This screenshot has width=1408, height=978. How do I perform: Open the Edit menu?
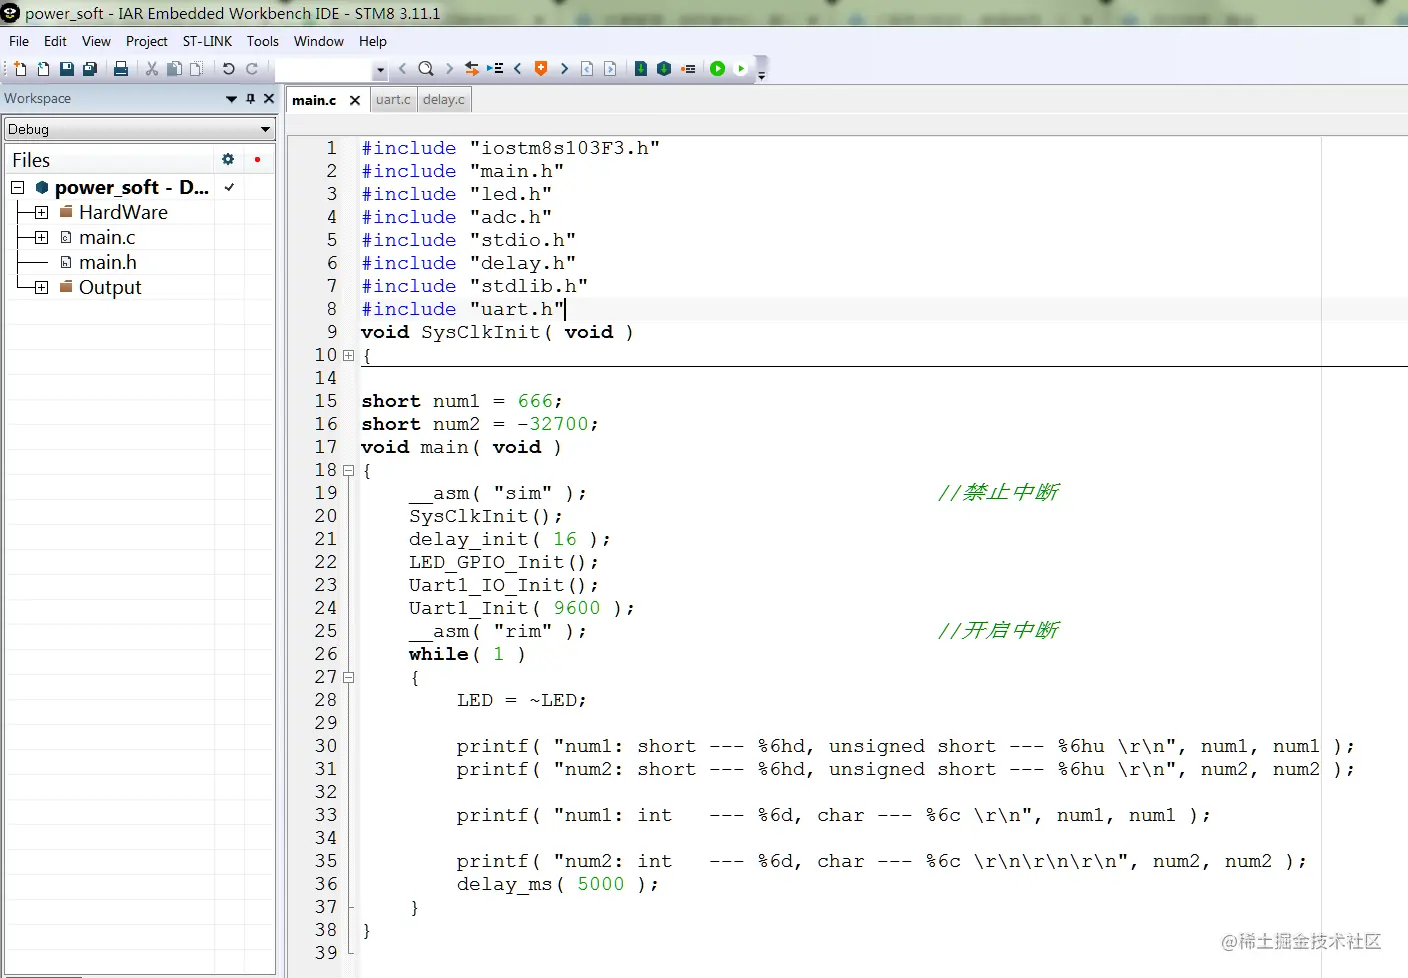(55, 41)
